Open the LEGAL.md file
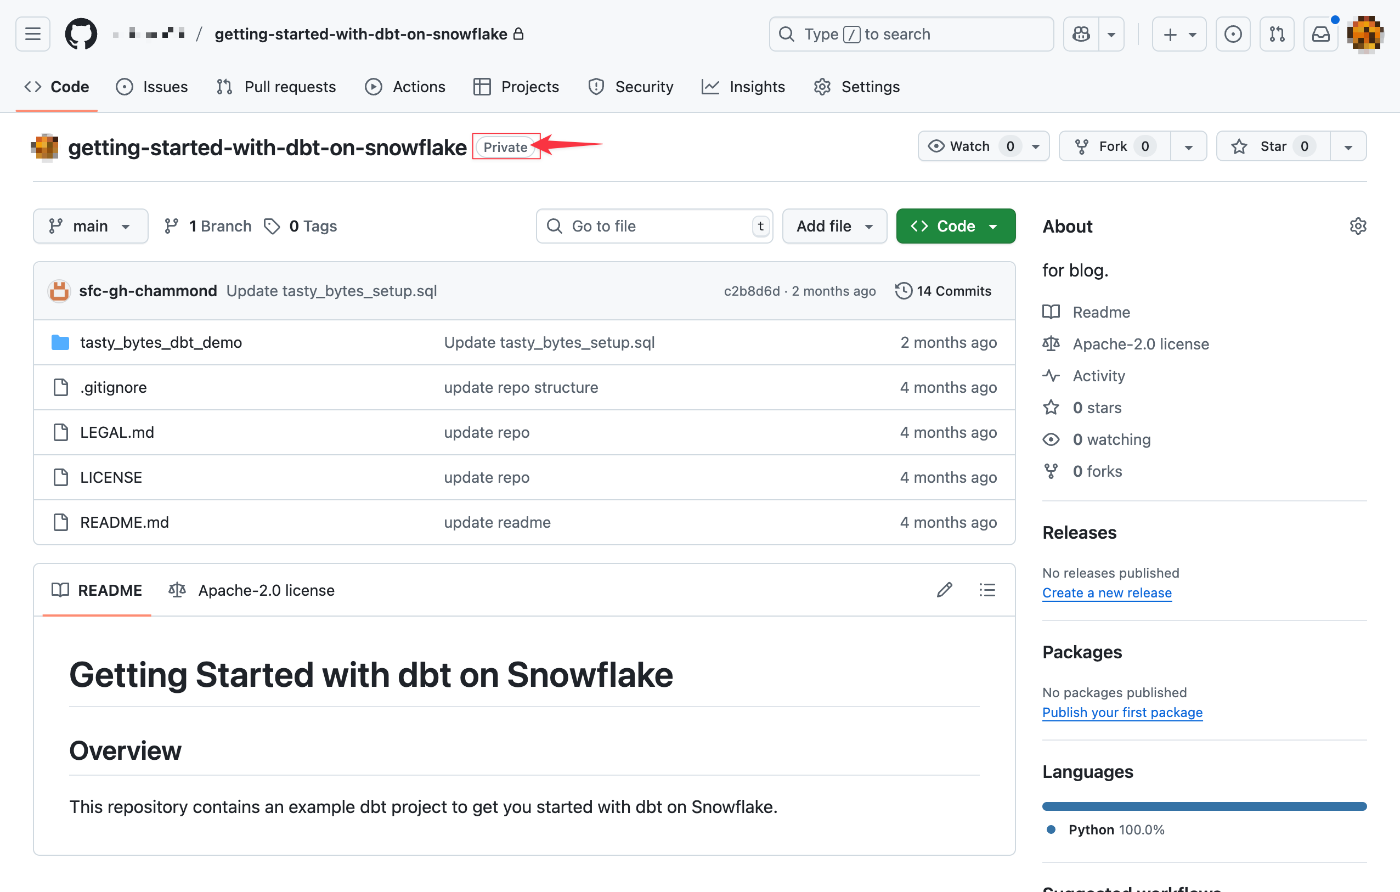Viewport: 1400px width, 892px height. click(x=117, y=432)
